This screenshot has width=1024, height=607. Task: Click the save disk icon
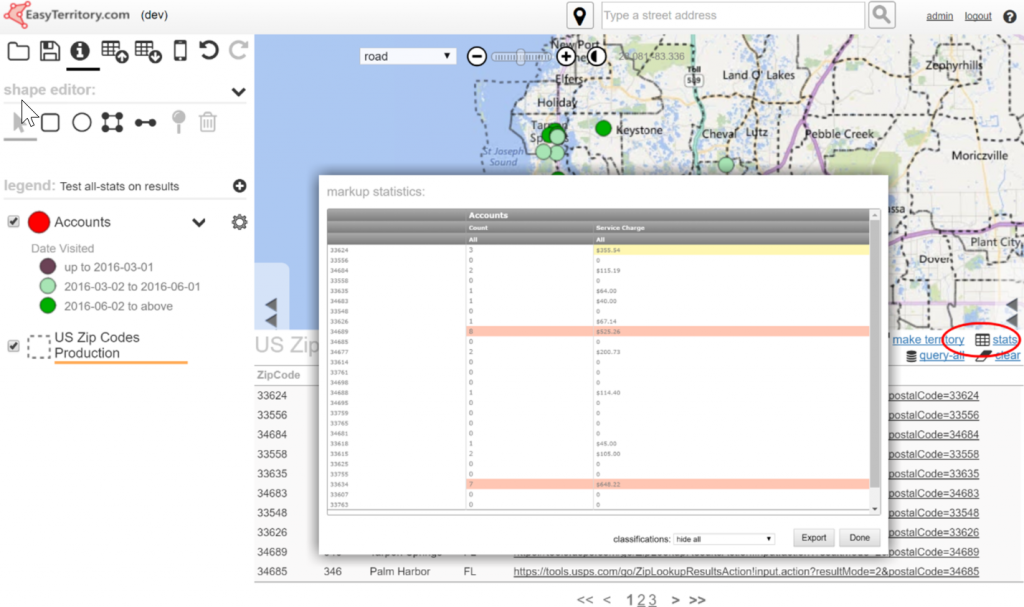pyautogui.click(x=49, y=51)
